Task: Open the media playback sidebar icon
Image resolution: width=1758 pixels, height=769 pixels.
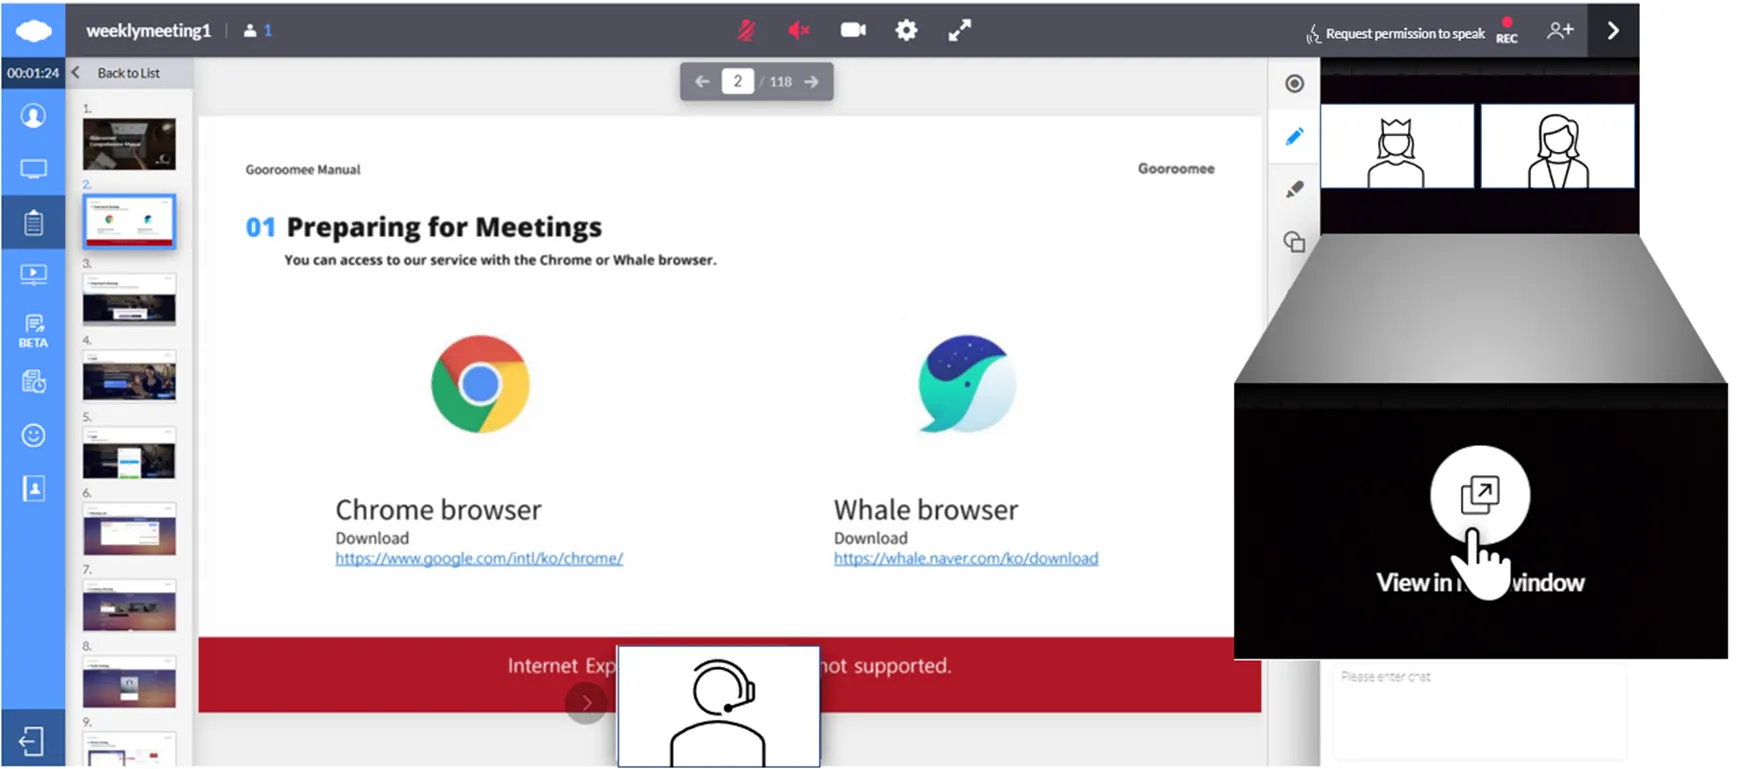Action: tap(33, 274)
